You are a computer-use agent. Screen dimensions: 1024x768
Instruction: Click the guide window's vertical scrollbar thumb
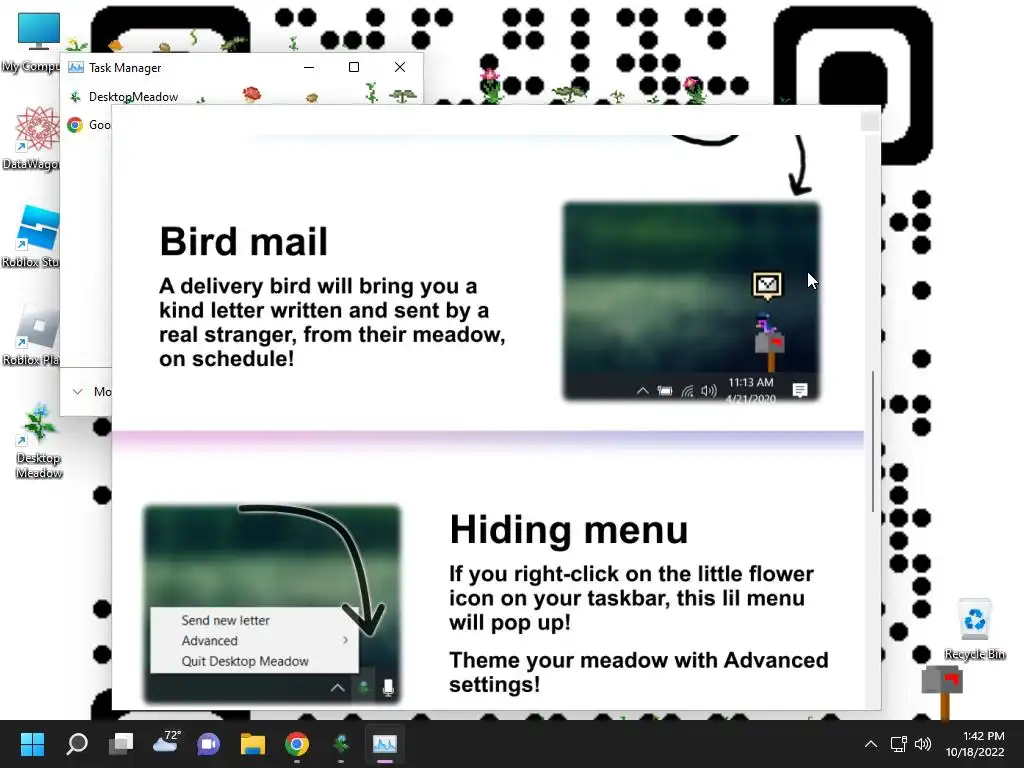(872, 441)
